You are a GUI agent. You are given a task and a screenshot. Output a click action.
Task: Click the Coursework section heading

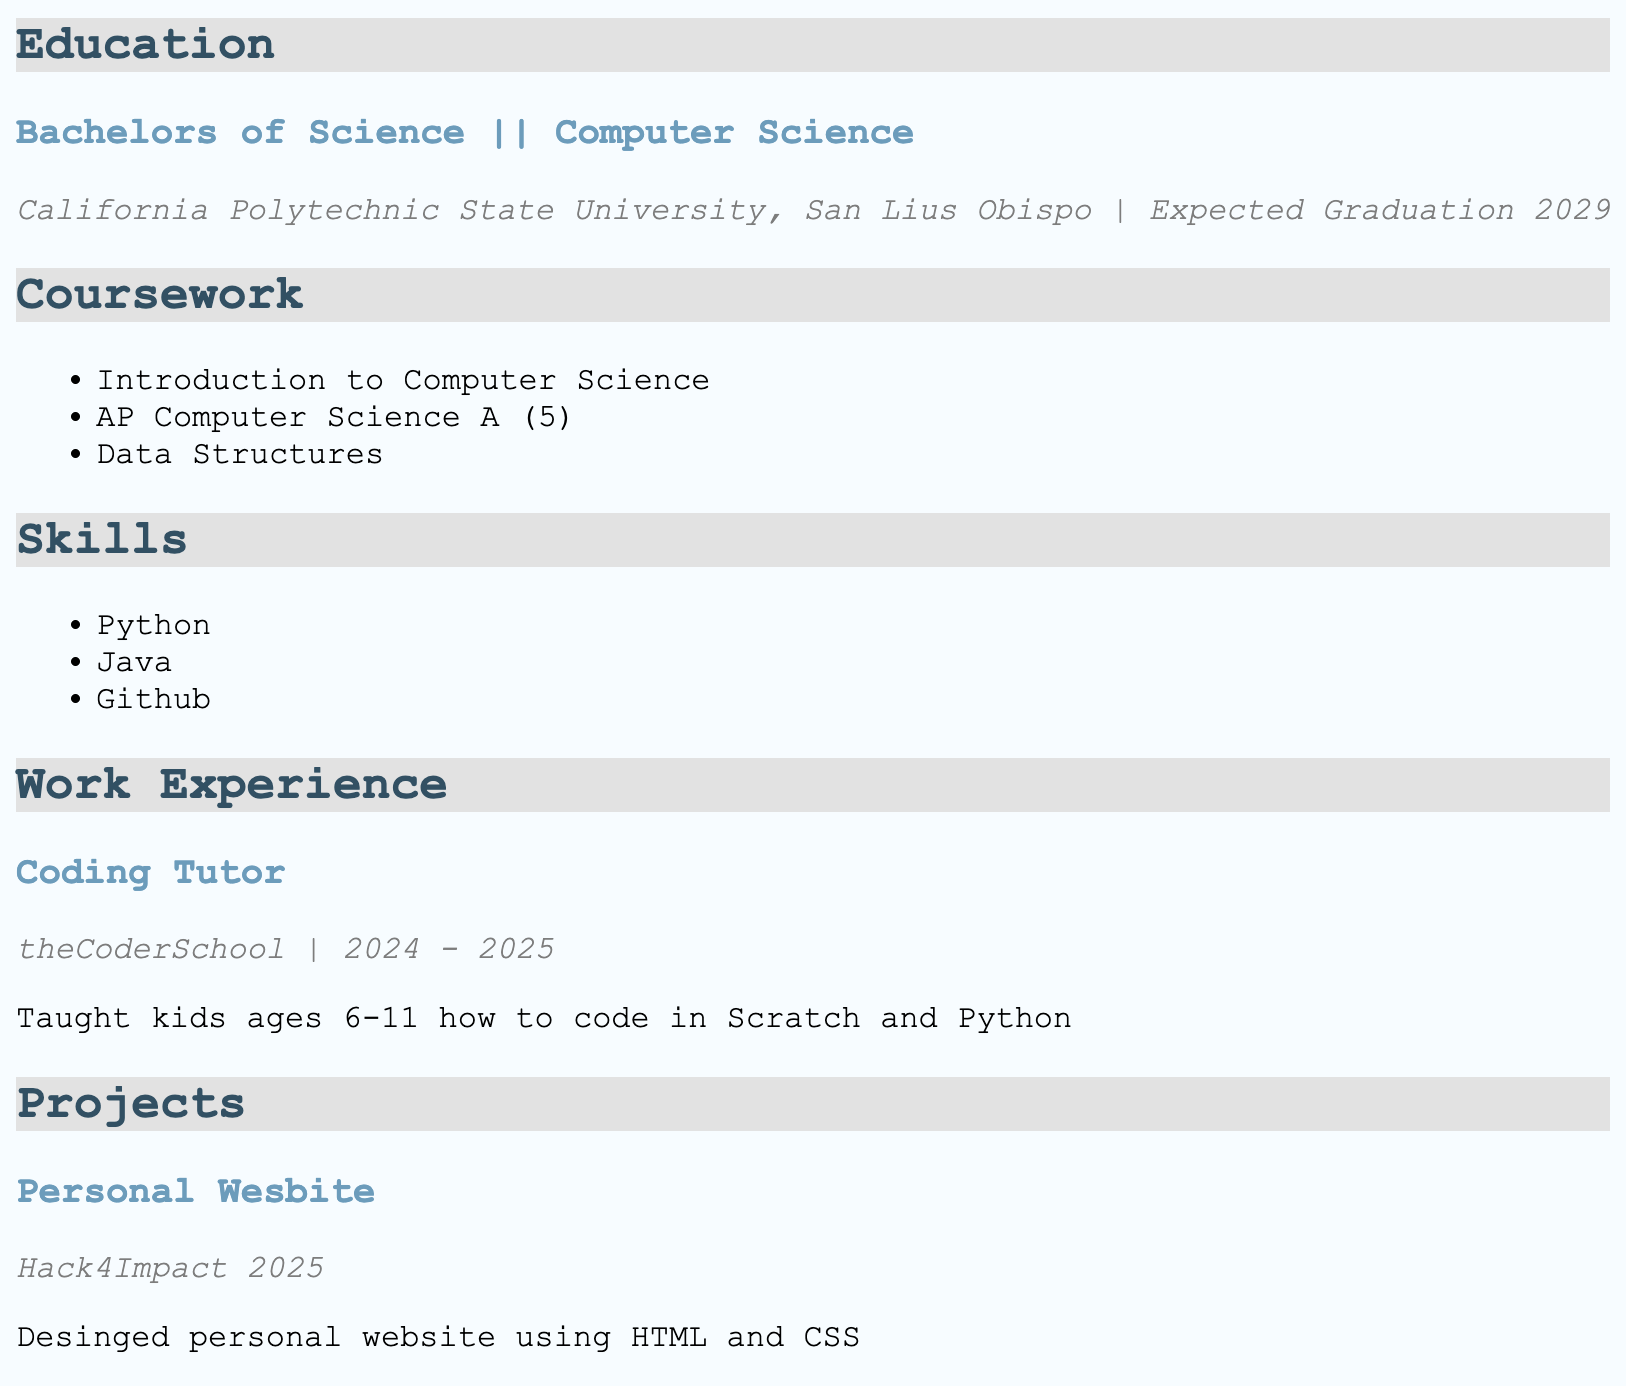pyautogui.click(x=159, y=296)
